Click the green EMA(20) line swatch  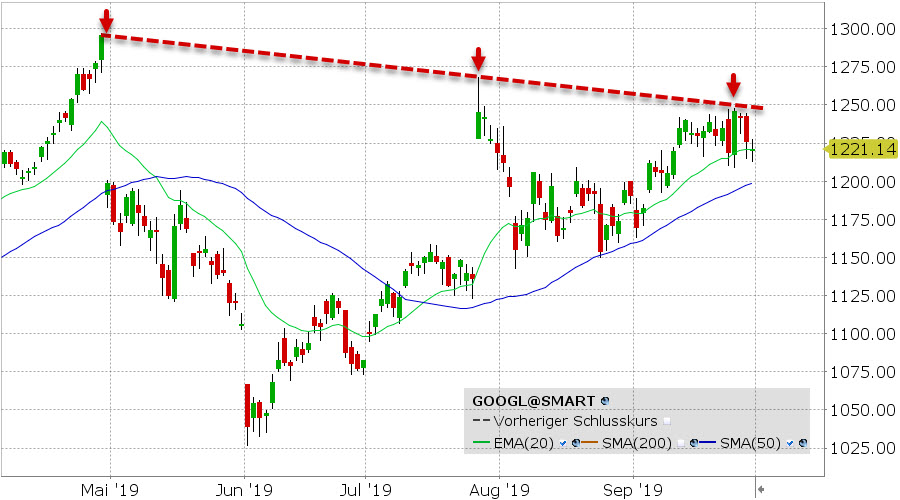pyautogui.click(x=482, y=442)
